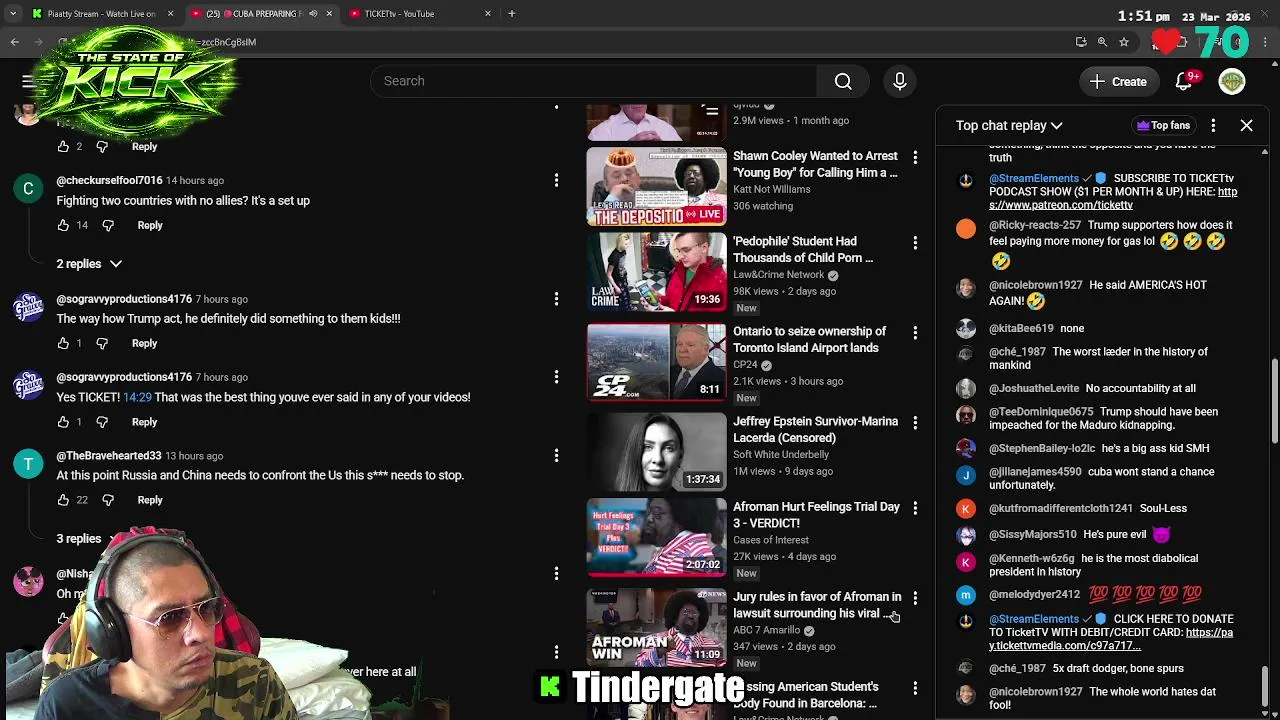Dislike TheBravehearted33's comment
1280x720 pixels.
(108, 500)
